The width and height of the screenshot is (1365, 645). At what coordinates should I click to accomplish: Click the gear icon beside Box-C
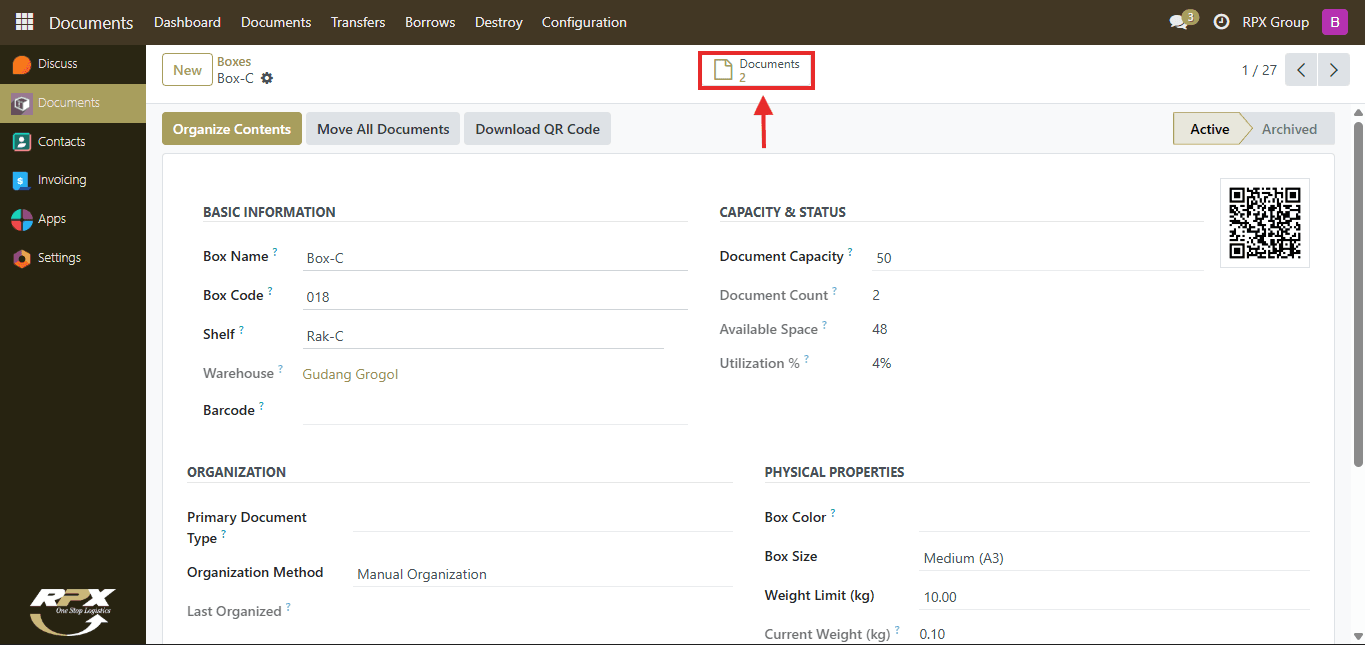coord(267,78)
